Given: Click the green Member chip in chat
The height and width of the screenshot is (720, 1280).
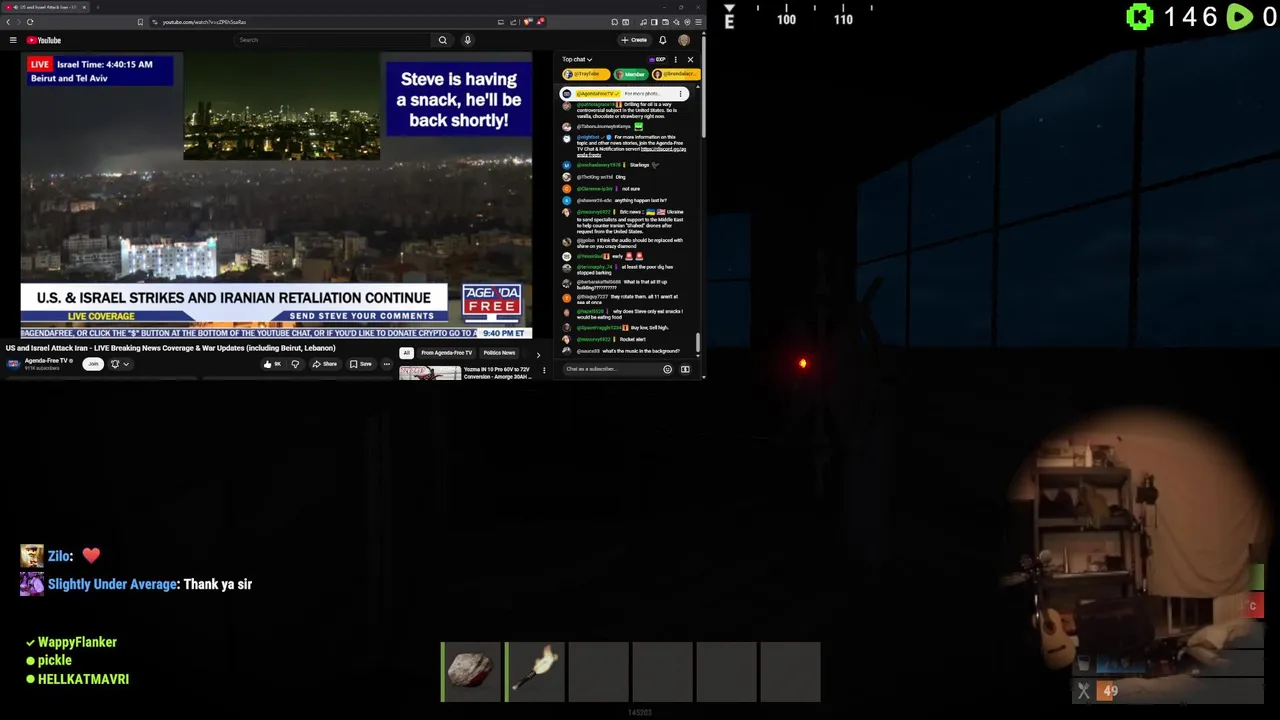Looking at the screenshot, I should coord(630,74).
